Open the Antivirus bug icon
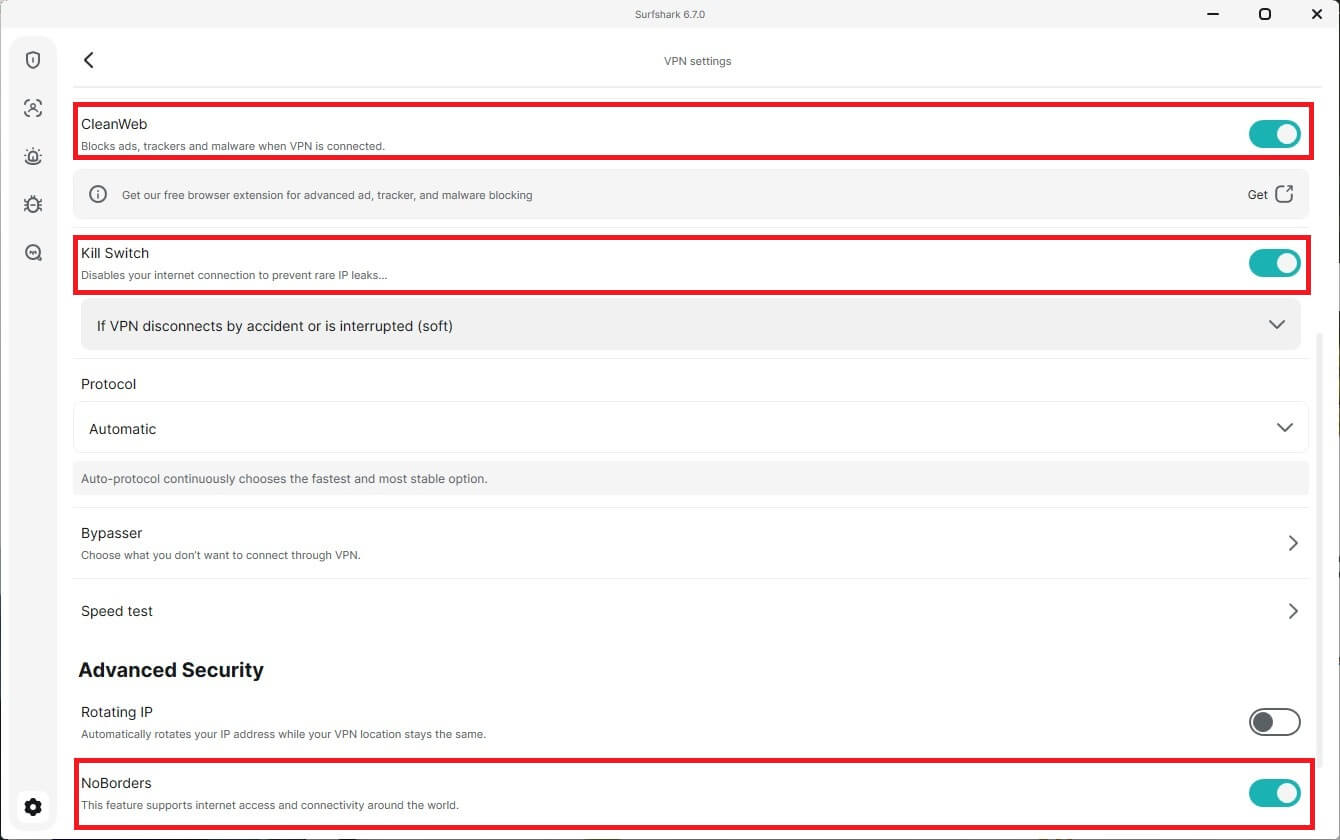Image resolution: width=1340 pixels, height=840 pixels. point(33,204)
